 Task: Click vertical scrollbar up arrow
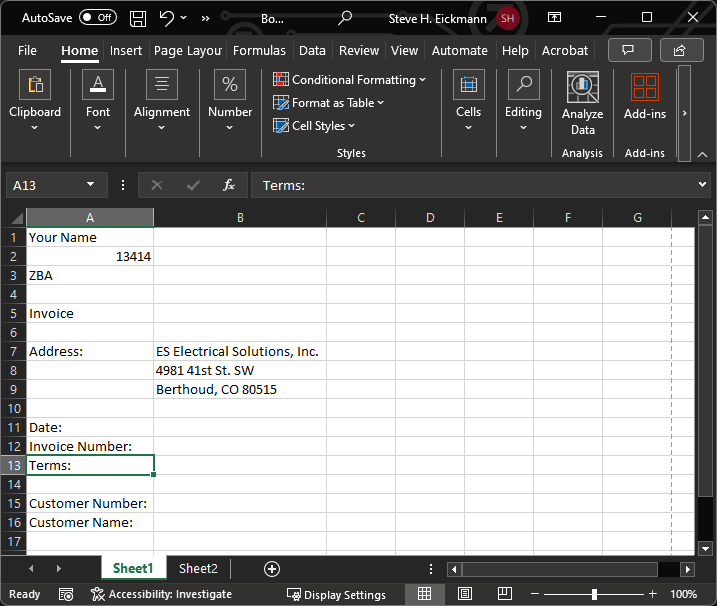coord(705,218)
